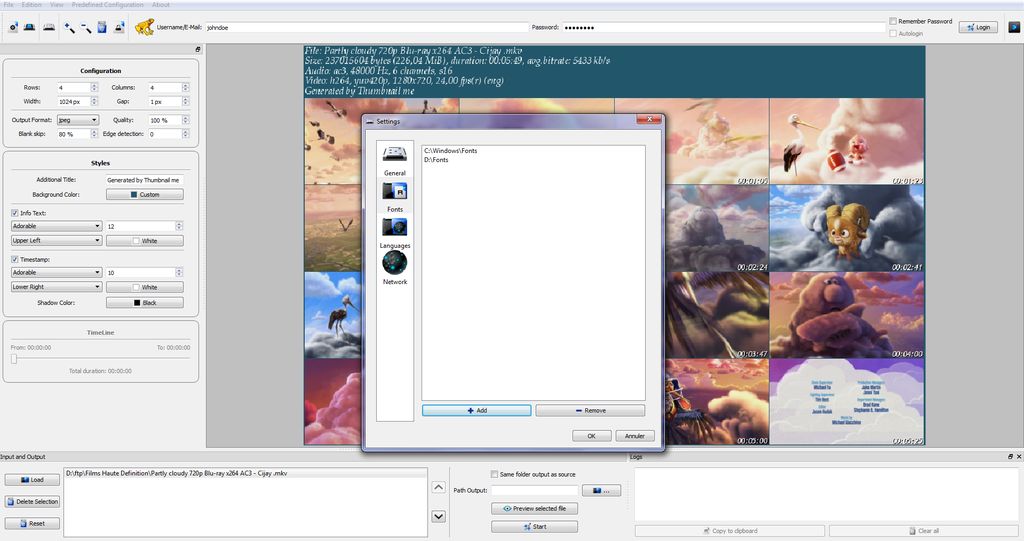Open the View menu
The height and width of the screenshot is (541, 1024).
coord(57,5)
